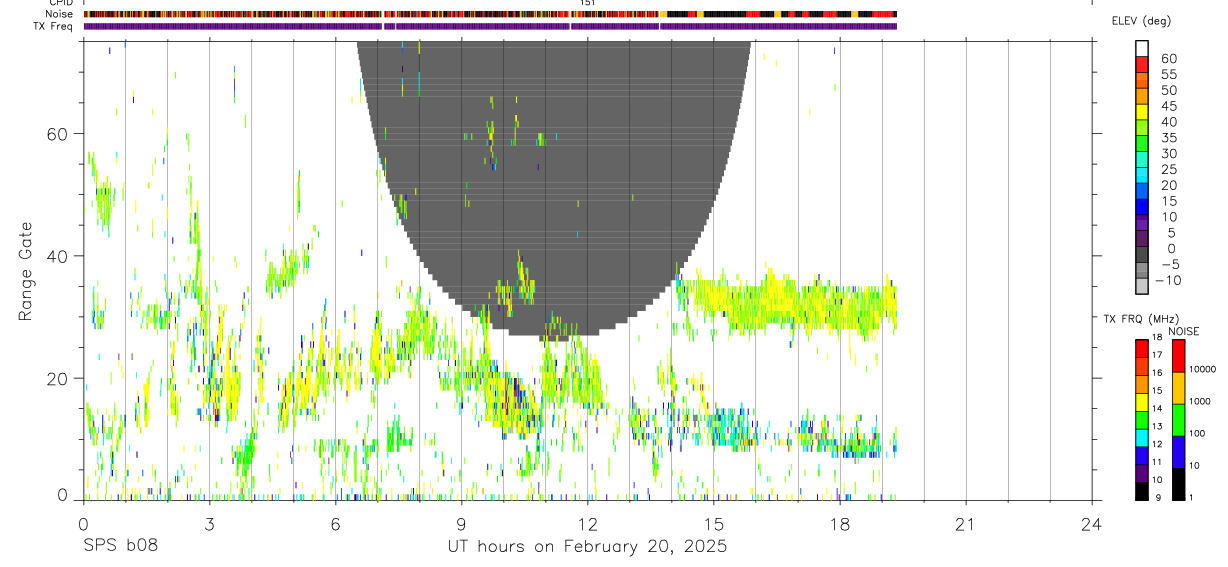1228x567 pixels.
Task: Click the value 1000 in the NOISE legend
Action: 1201,402
